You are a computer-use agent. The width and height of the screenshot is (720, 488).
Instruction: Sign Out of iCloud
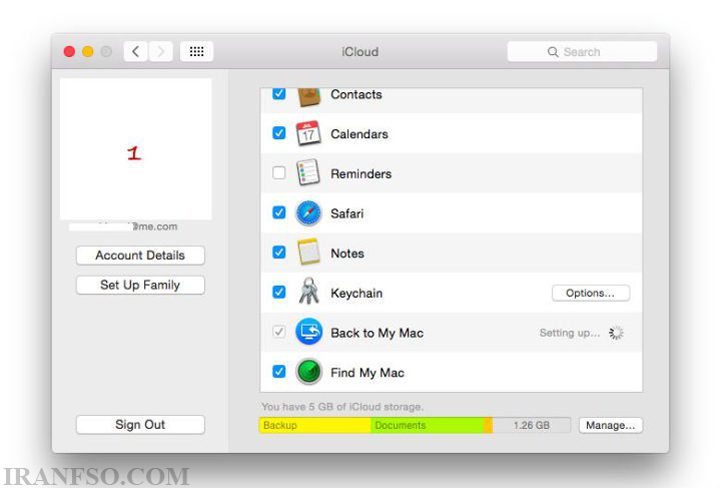(x=140, y=425)
